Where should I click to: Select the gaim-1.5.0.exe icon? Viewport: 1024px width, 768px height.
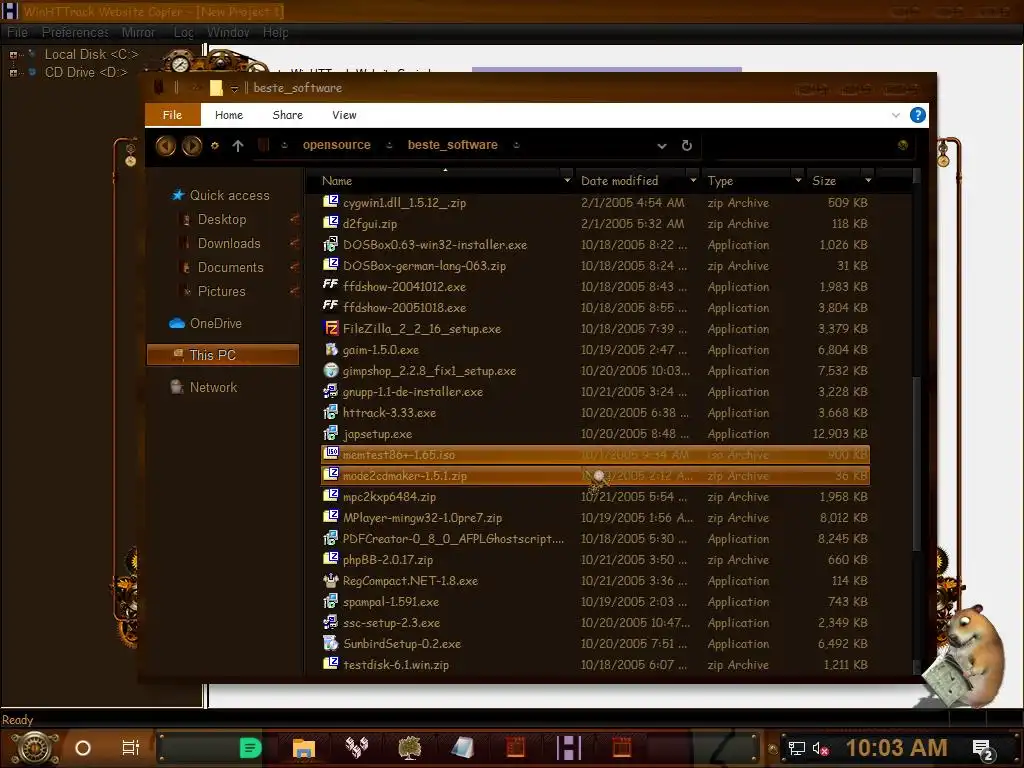[x=331, y=349]
